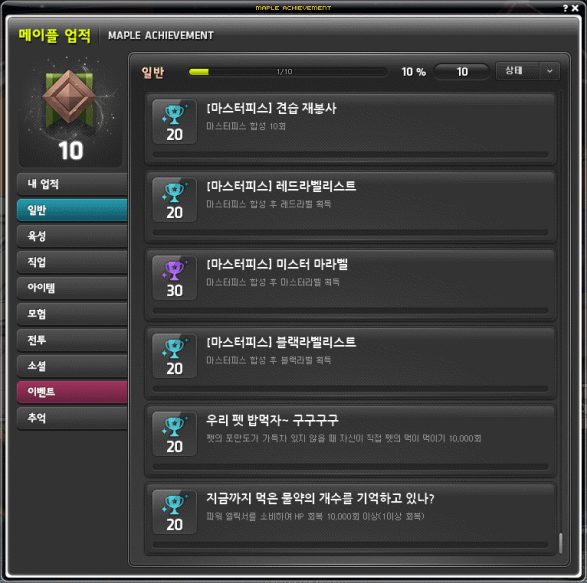Click the bronze rank emblem badge
Viewport: 587px width, 583px height.
point(69,98)
